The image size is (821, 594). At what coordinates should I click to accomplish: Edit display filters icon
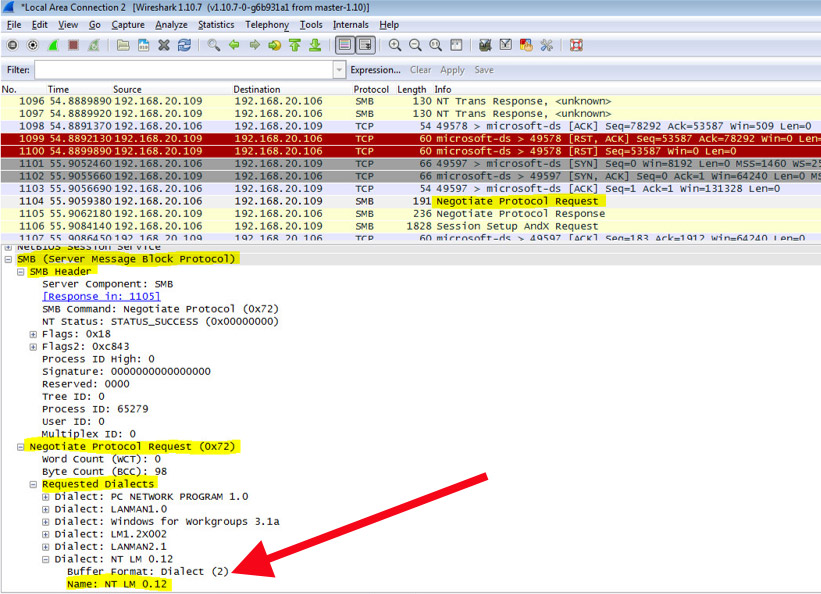(x=506, y=46)
